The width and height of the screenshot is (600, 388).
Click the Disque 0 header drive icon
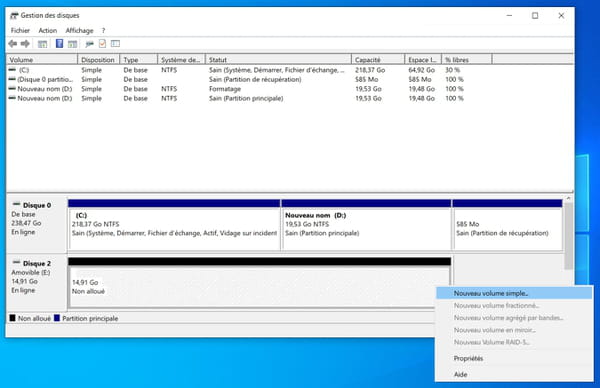16,204
